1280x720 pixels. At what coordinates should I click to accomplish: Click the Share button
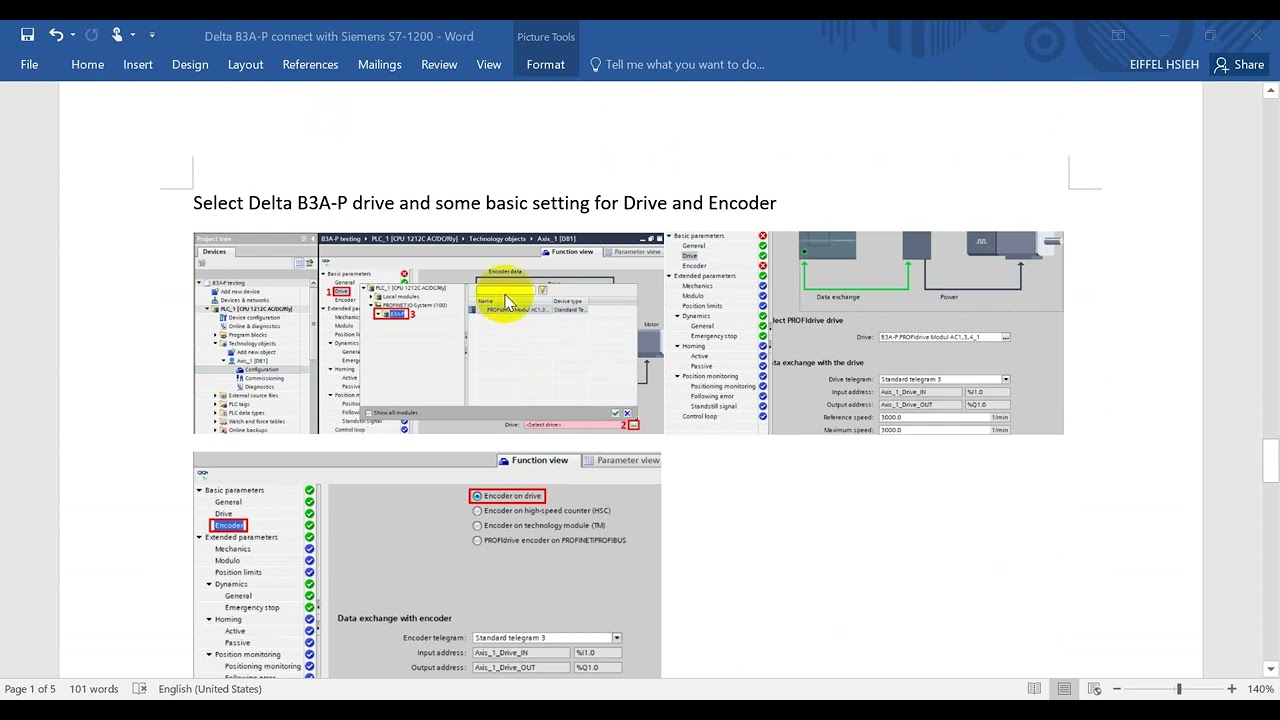coord(1239,64)
